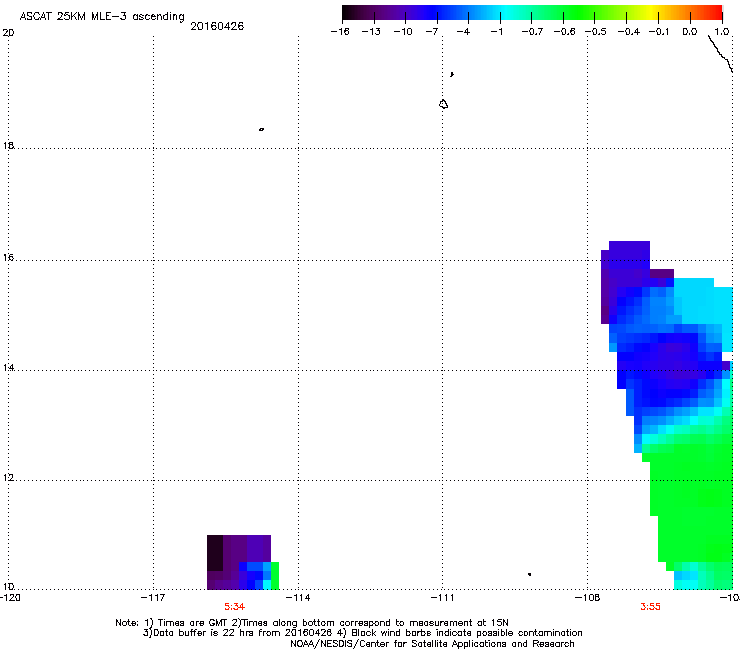Viewport: 740px width, 650px height.
Task: Click the cyan section of the color scale
Action: pyautogui.click(x=503, y=13)
